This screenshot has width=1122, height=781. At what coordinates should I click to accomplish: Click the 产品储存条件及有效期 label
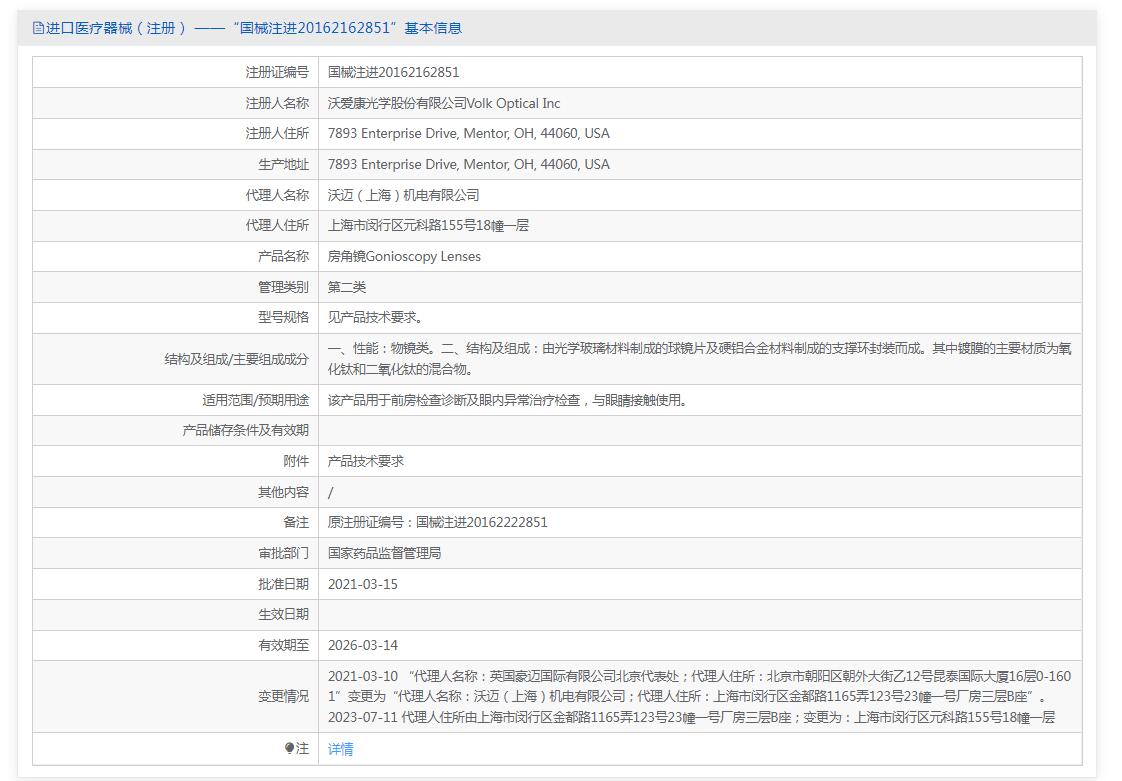click(x=245, y=431)
